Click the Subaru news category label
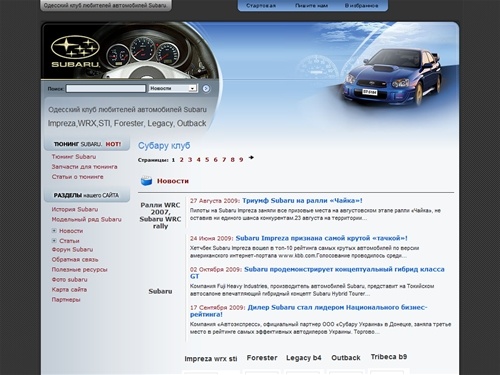 [160, 291]
